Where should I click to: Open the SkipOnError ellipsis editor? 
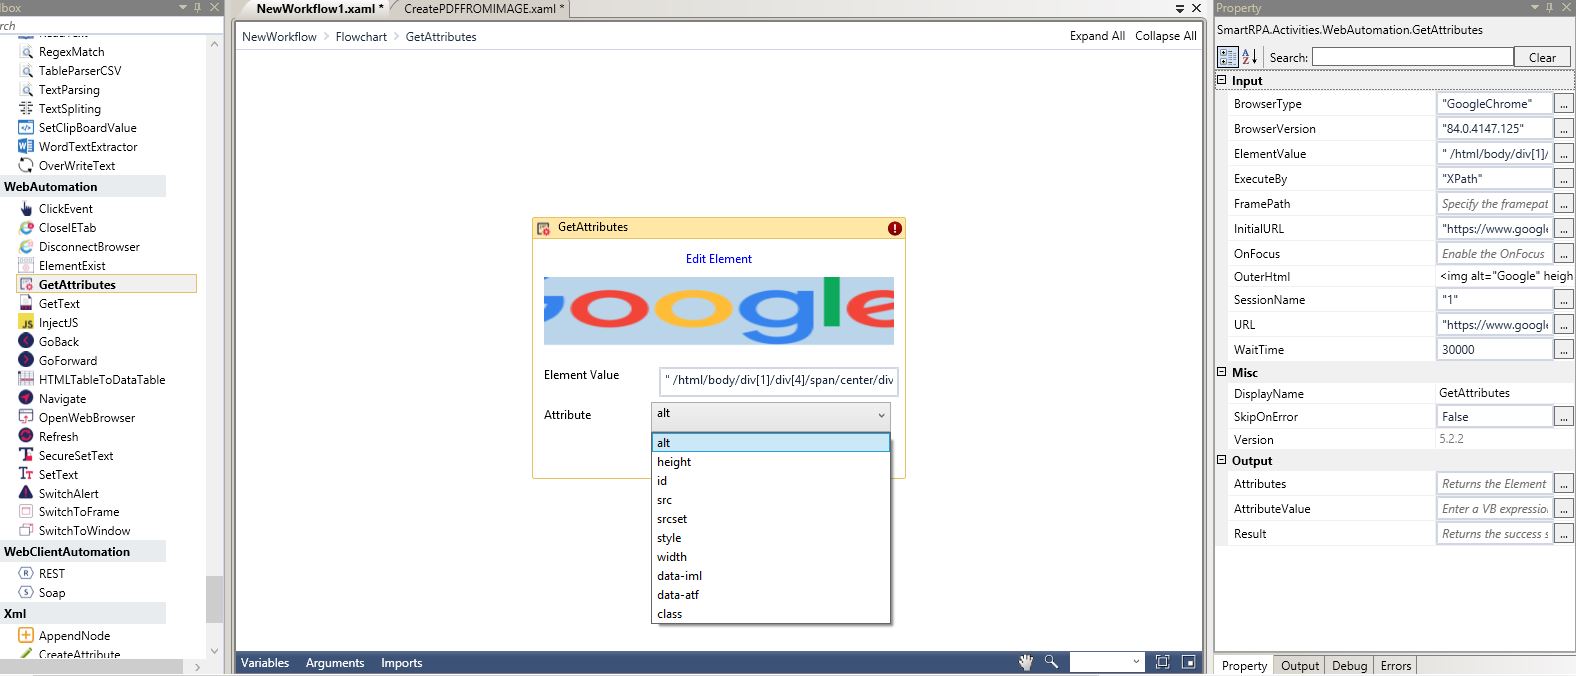[x=1564, y=417]
